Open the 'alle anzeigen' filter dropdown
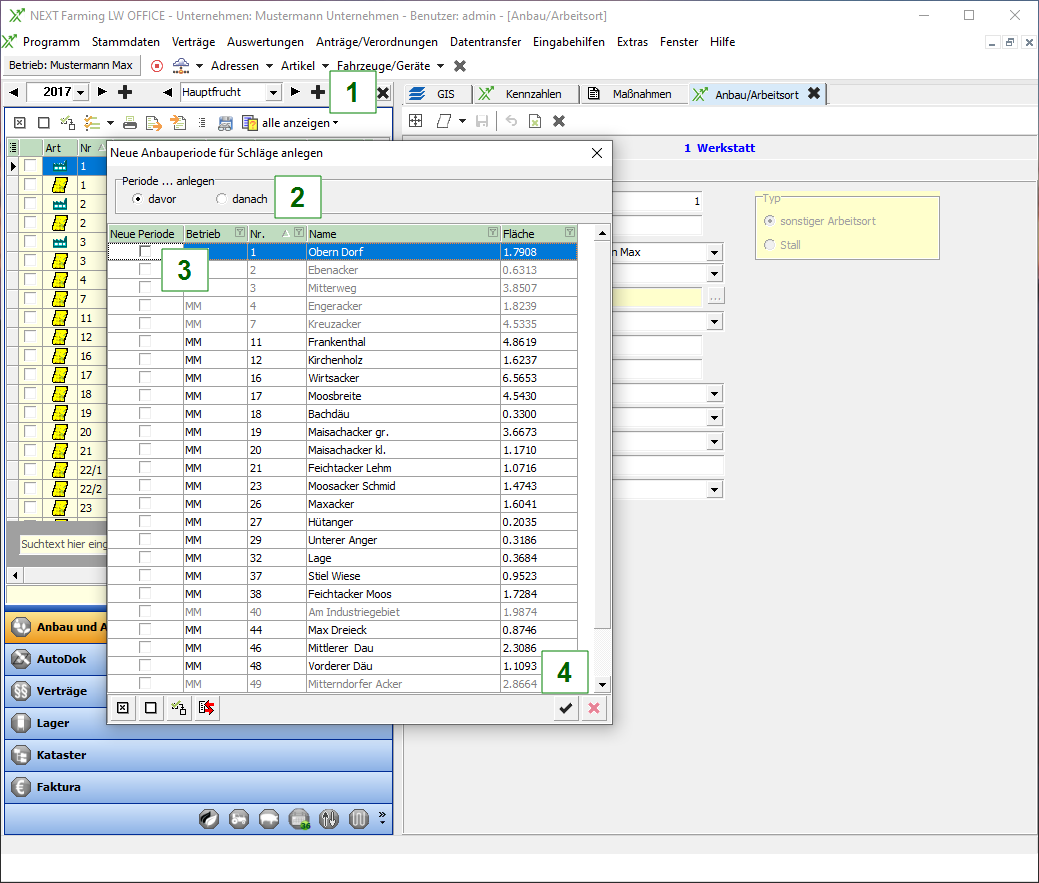1039x883 pixels. (x=299, y=123)
